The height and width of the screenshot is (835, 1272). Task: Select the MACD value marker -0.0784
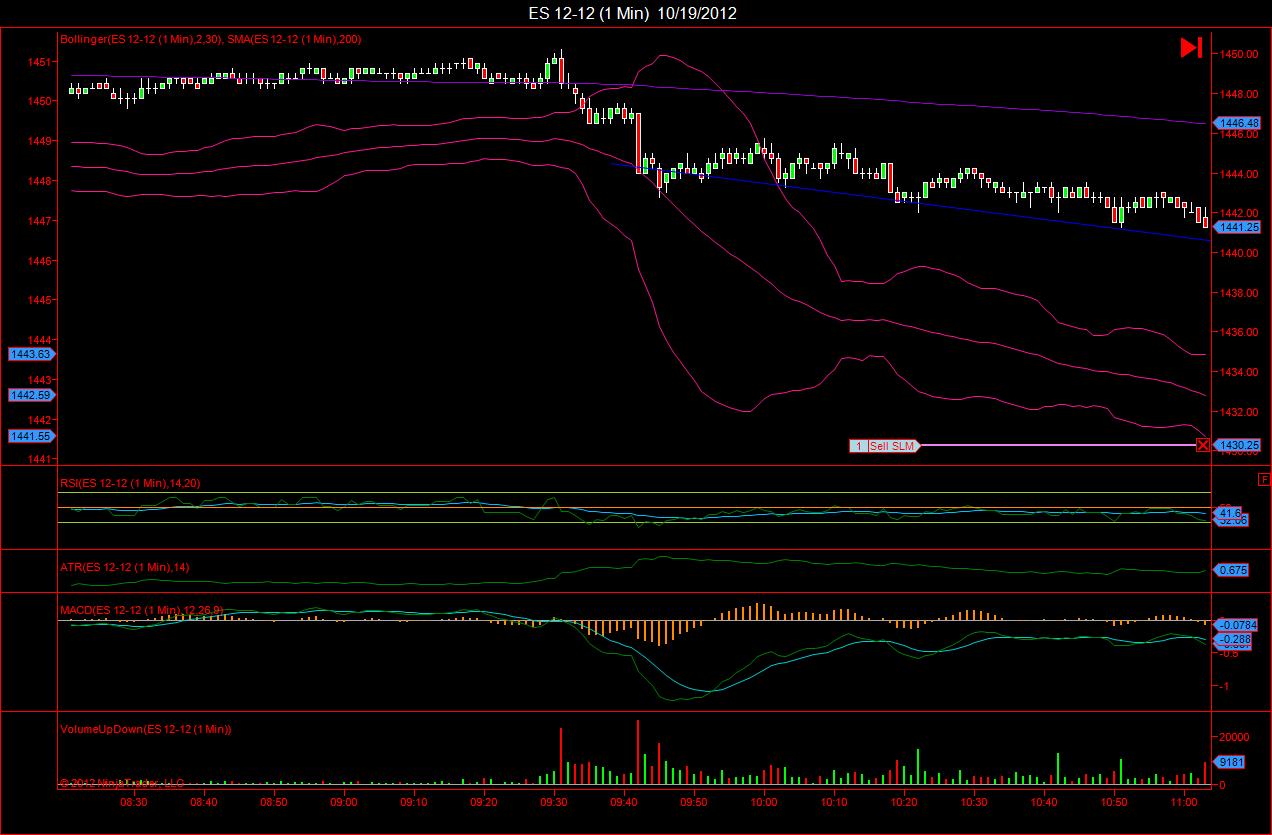pos(1236,624)
